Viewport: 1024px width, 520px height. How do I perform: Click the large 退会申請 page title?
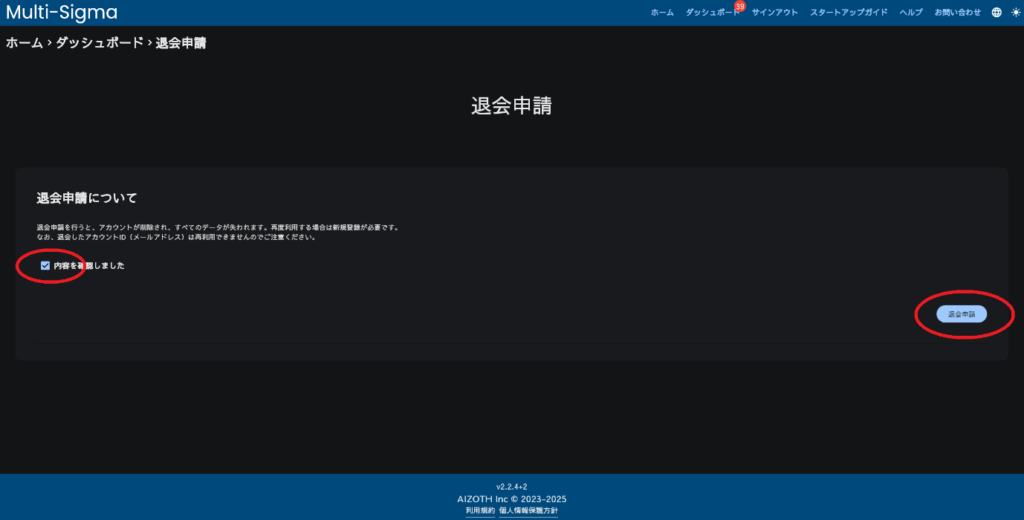(511, 106)
